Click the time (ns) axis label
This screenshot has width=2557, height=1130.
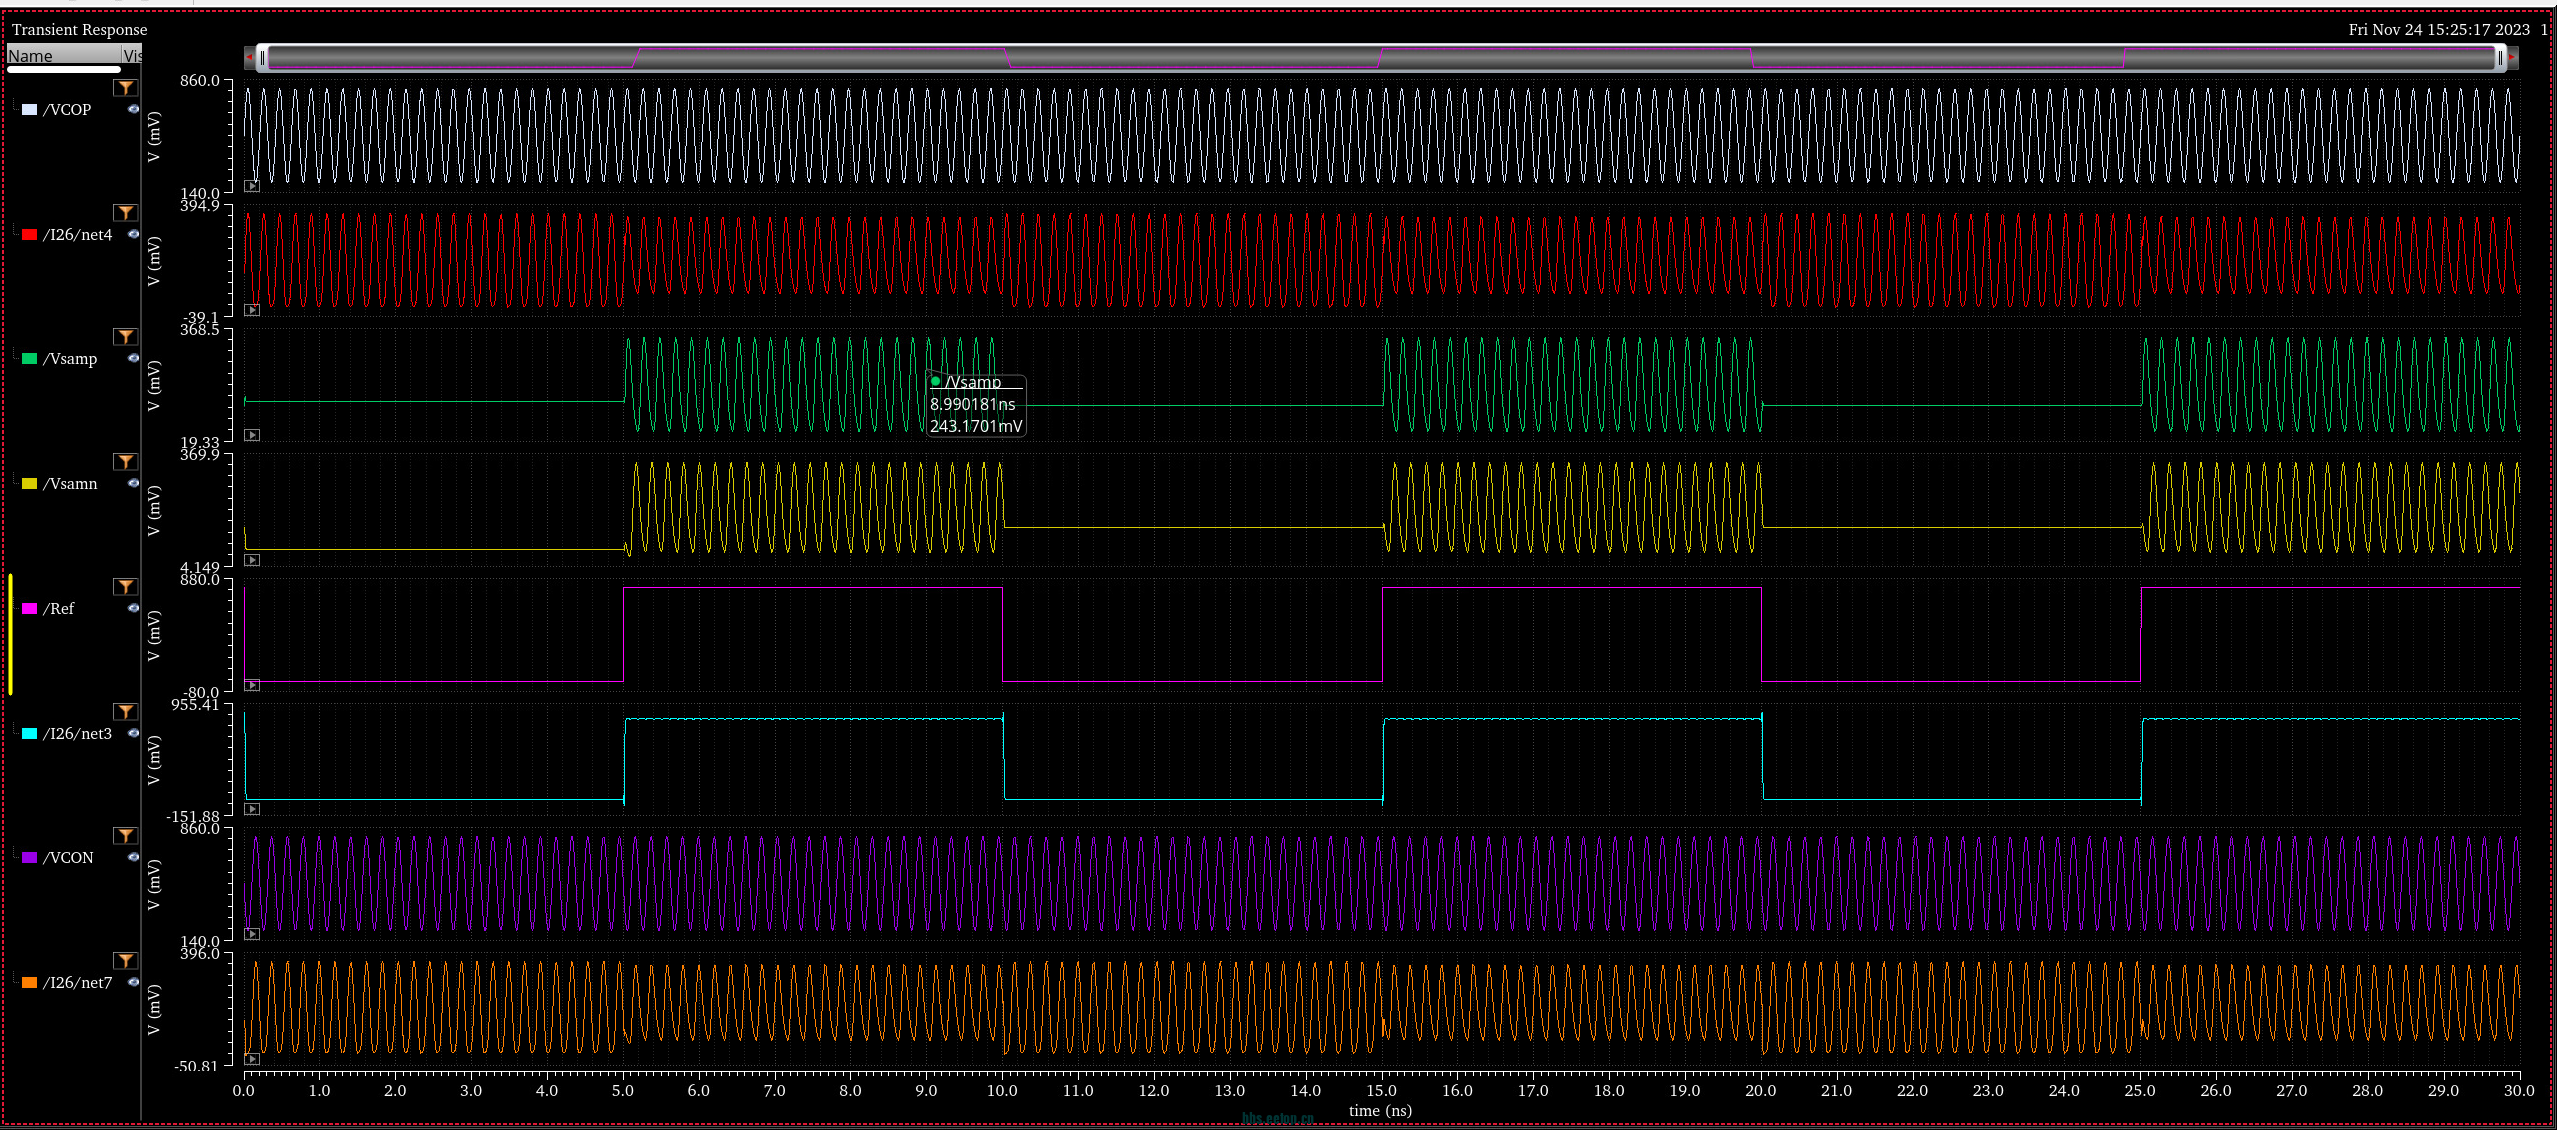(x=1380, y=1111)
